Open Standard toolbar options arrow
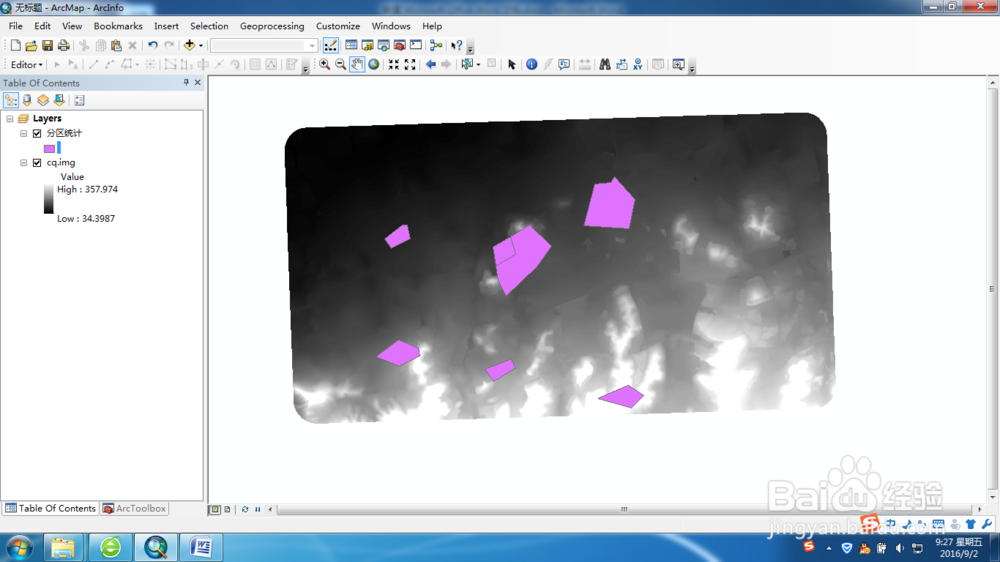 [x=470, y=48]
